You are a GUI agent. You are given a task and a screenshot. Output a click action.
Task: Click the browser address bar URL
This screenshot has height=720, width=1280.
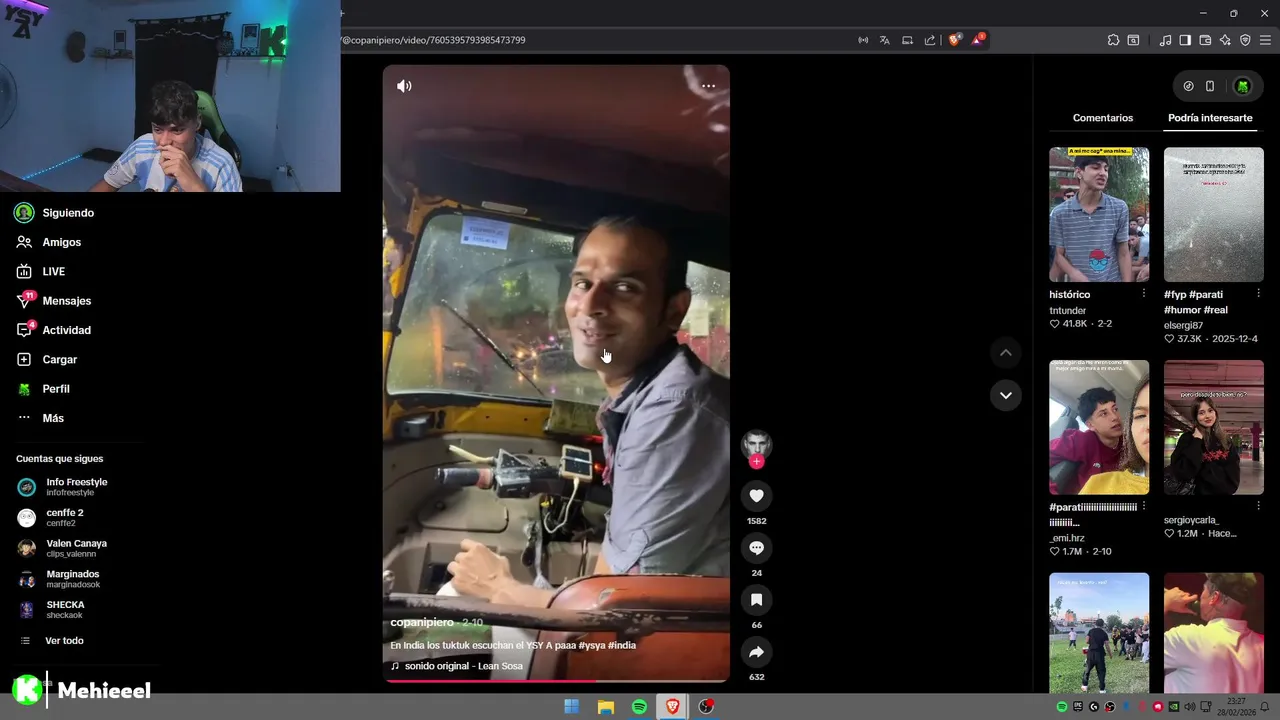click(x=434, y=40)
